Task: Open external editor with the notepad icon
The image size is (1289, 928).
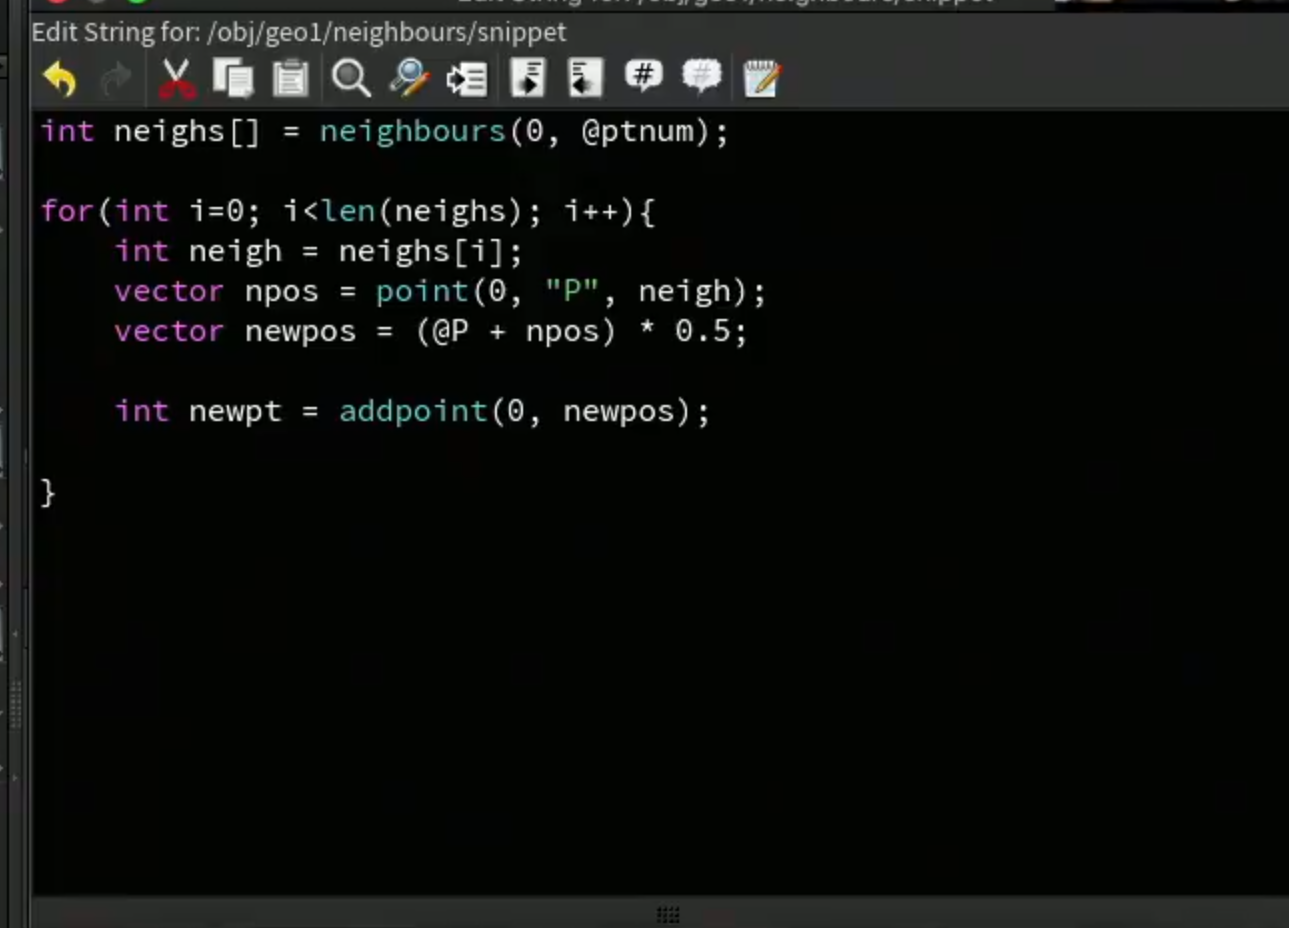Action: tap(761, 79)
